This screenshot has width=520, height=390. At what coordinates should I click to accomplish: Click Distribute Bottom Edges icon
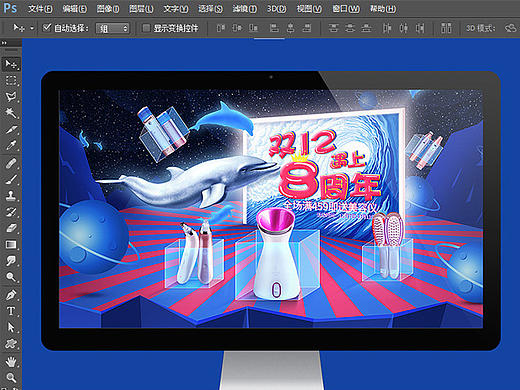point(366,28)
